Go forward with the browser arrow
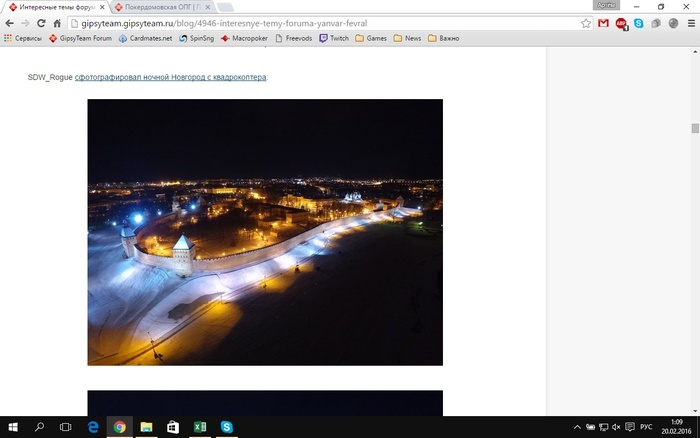This screenshot has height=438, width=700. coord(25,23)
